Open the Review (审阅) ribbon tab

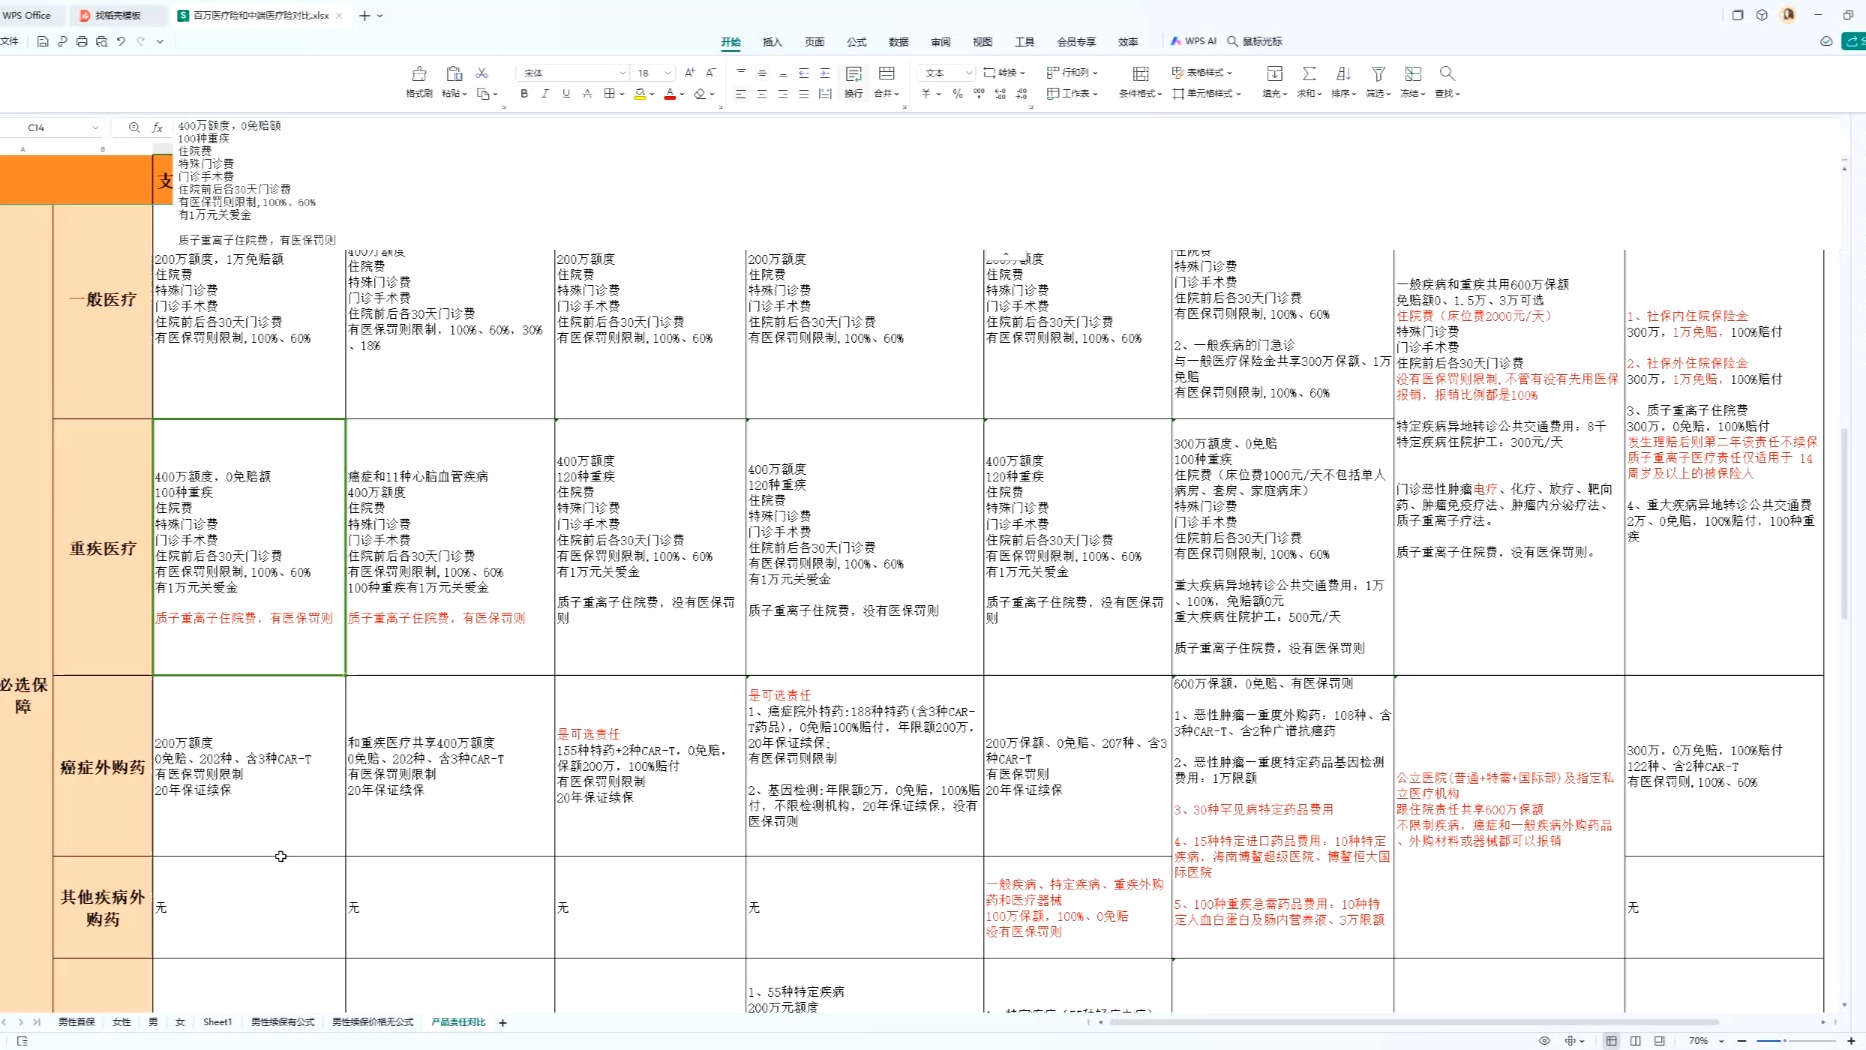pos(941,42)
